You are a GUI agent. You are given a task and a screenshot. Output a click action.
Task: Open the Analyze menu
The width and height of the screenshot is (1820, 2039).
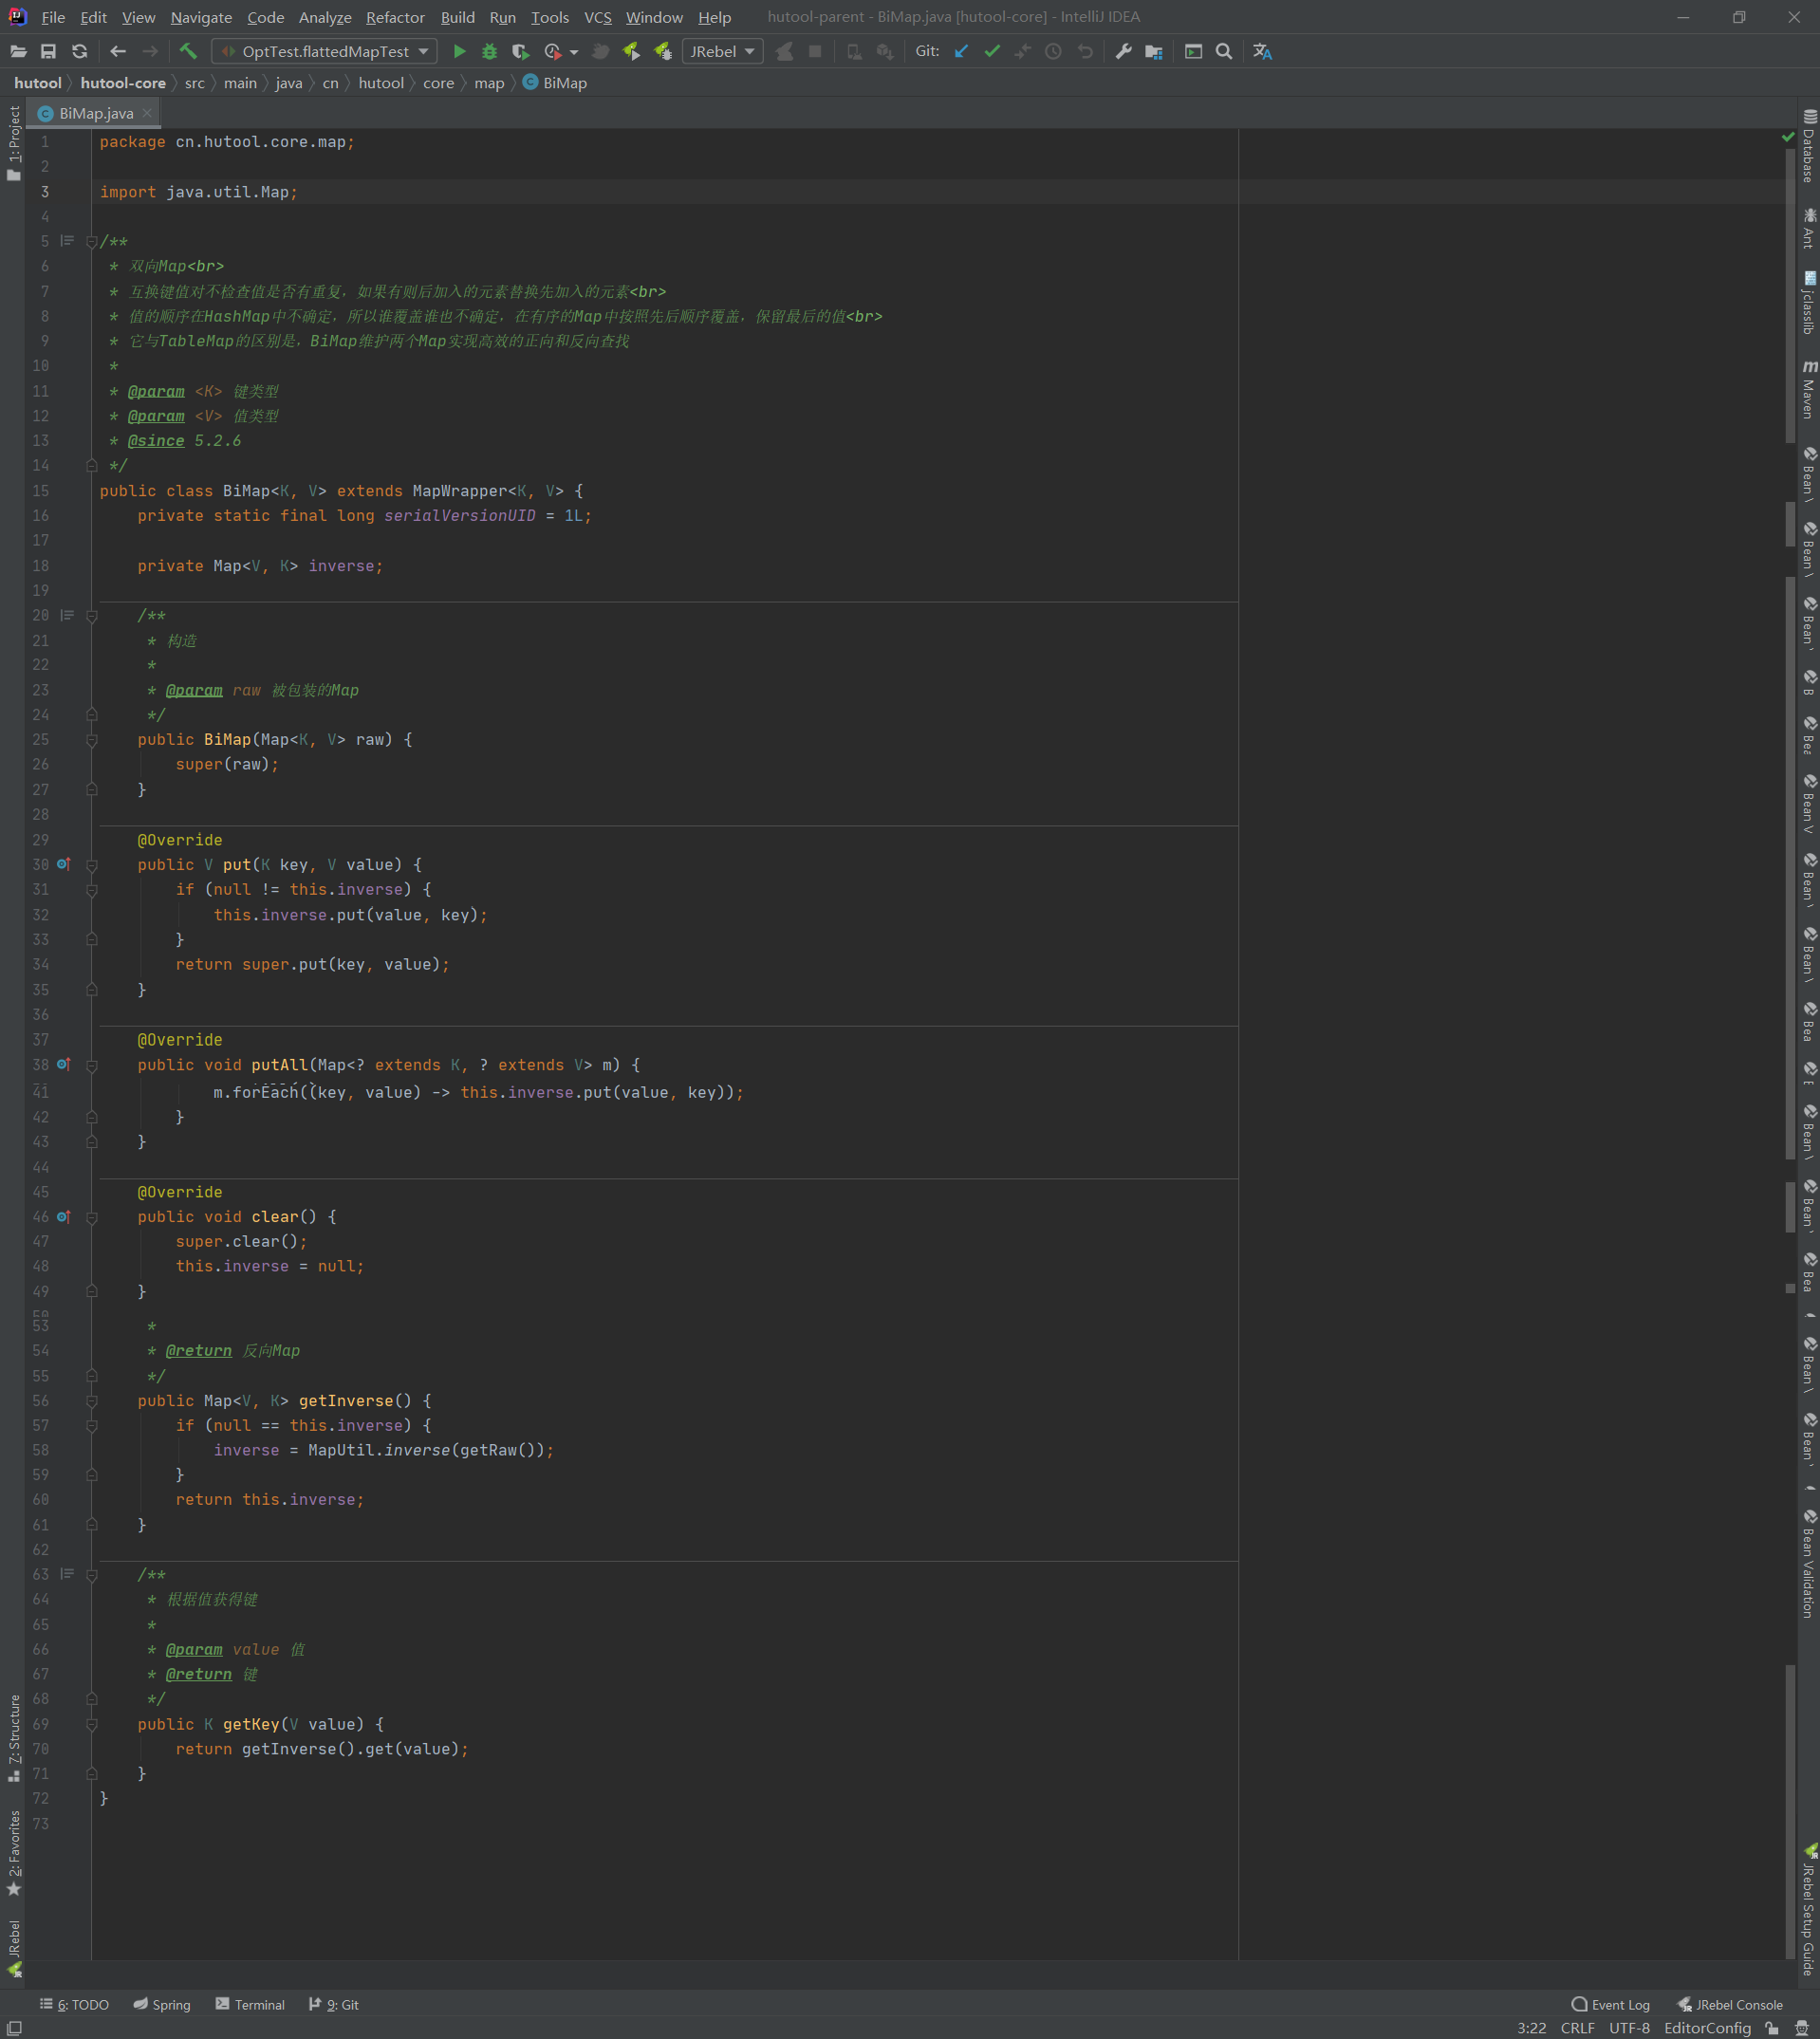325,17
